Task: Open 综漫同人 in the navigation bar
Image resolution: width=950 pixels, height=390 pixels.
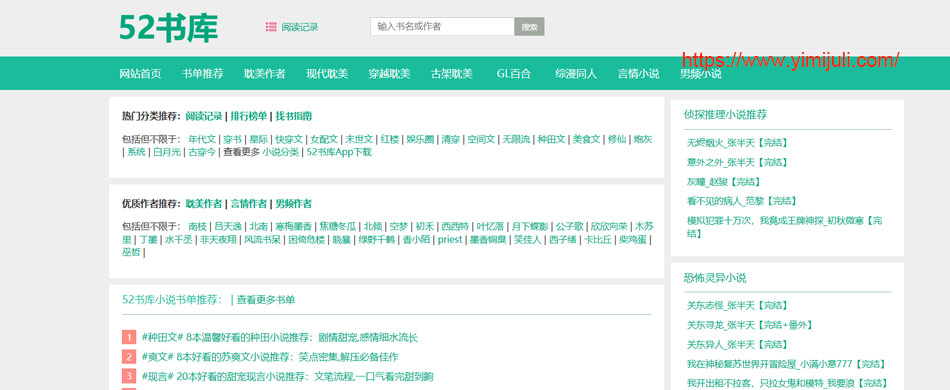Action: (x=576, y=74)
